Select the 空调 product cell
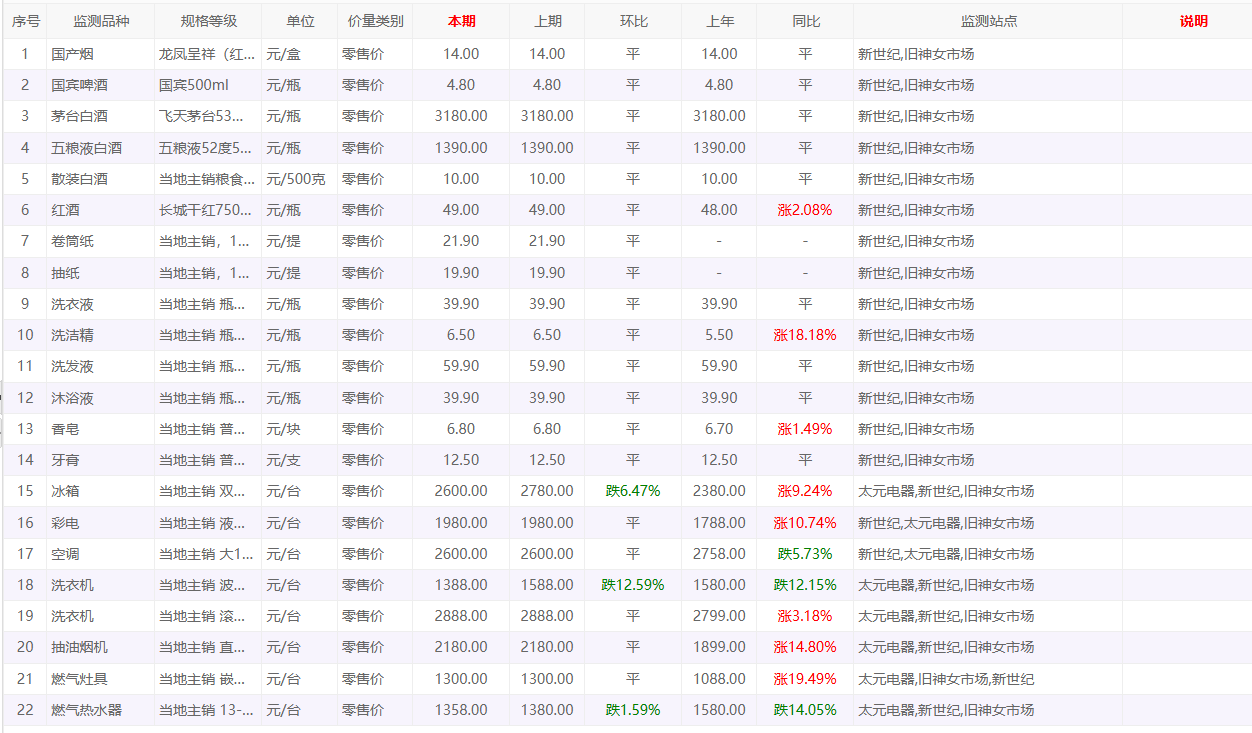Image resolution: width=1252 pixels, height=733 pixels. 101,554
